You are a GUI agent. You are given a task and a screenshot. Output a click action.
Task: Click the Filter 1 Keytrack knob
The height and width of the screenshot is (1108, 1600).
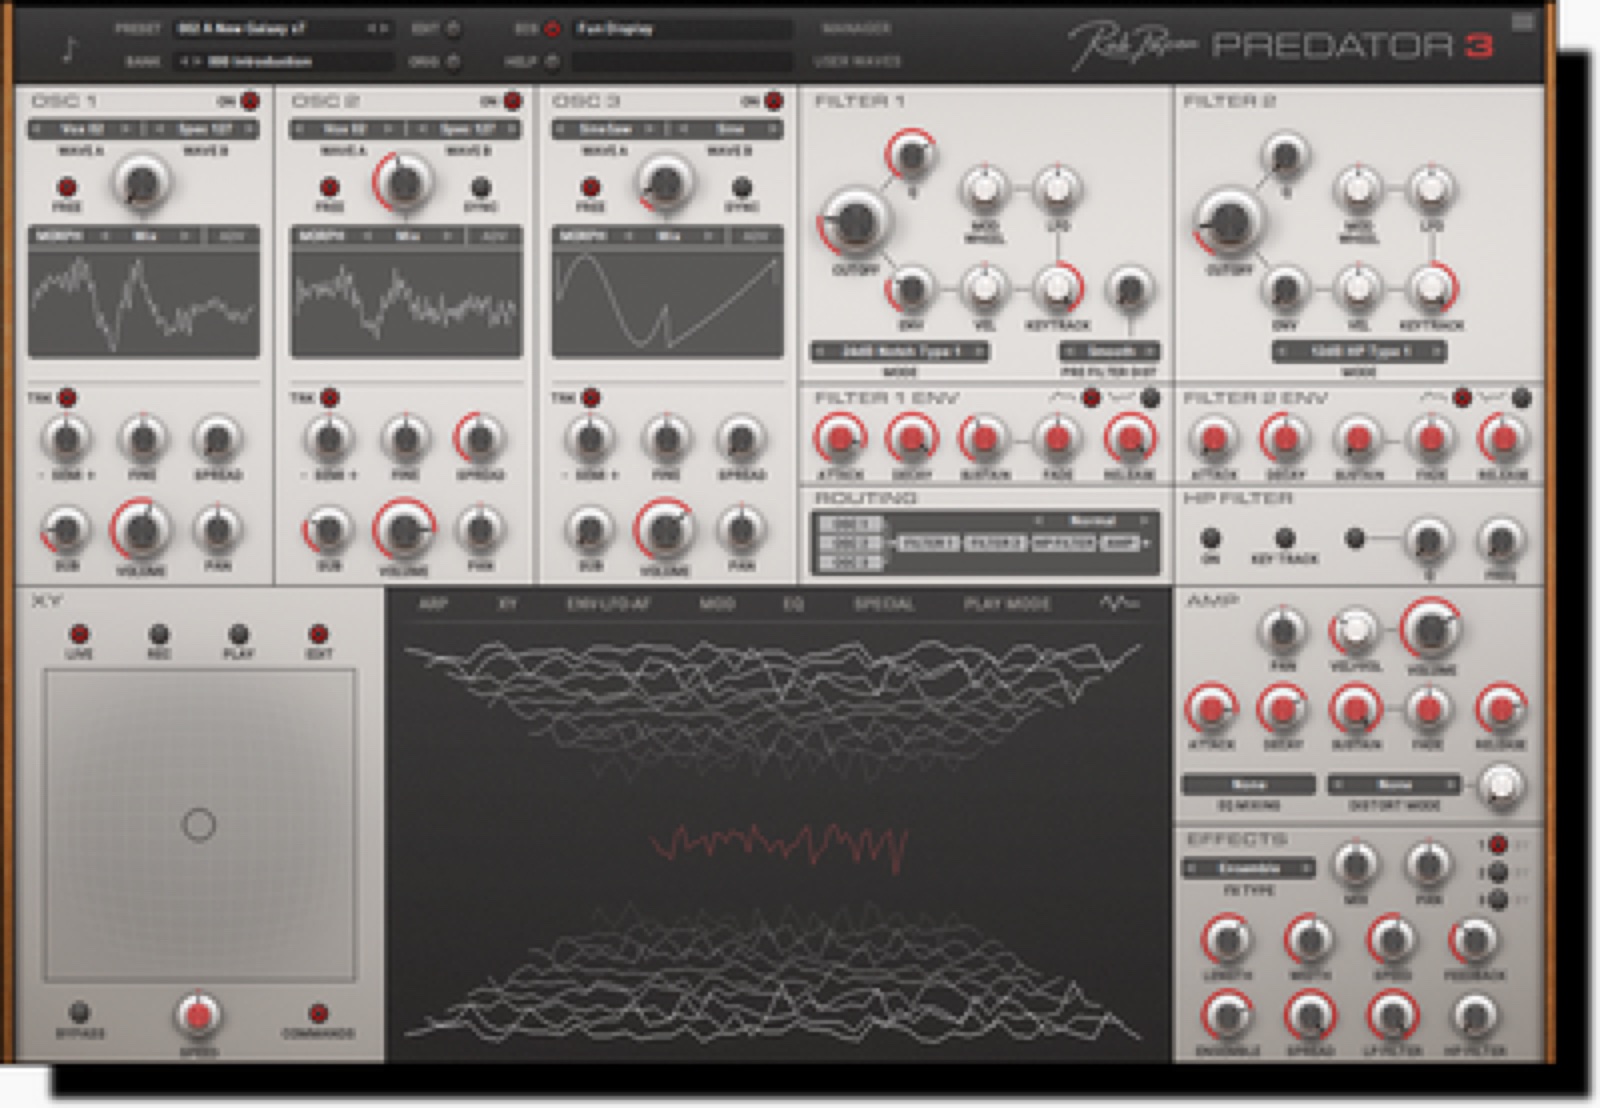click(1056, 288)
